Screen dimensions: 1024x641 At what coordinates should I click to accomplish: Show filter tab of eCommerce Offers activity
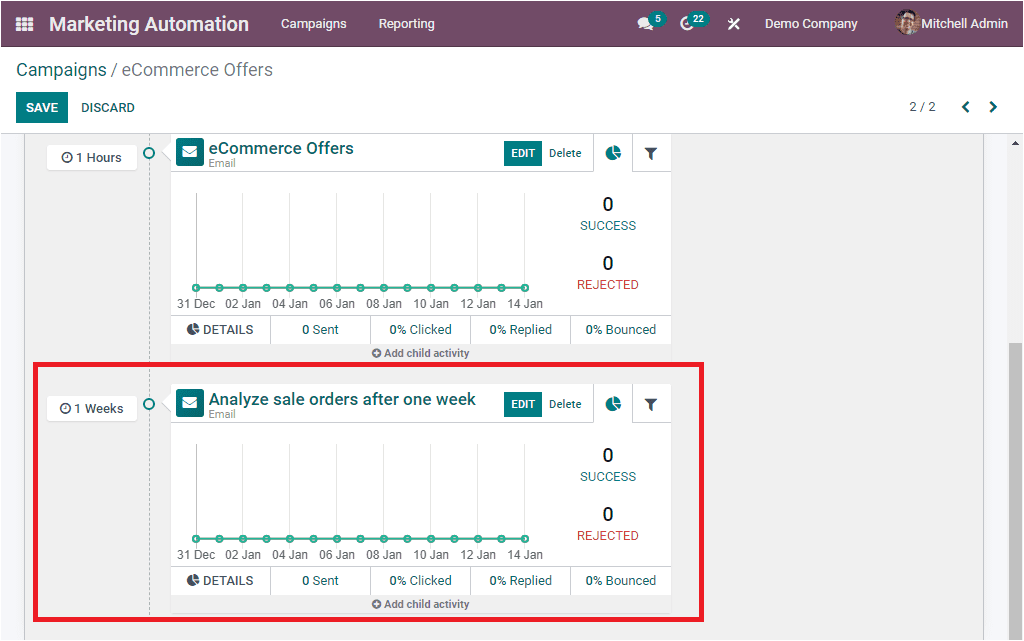click(x=651, y=153)
